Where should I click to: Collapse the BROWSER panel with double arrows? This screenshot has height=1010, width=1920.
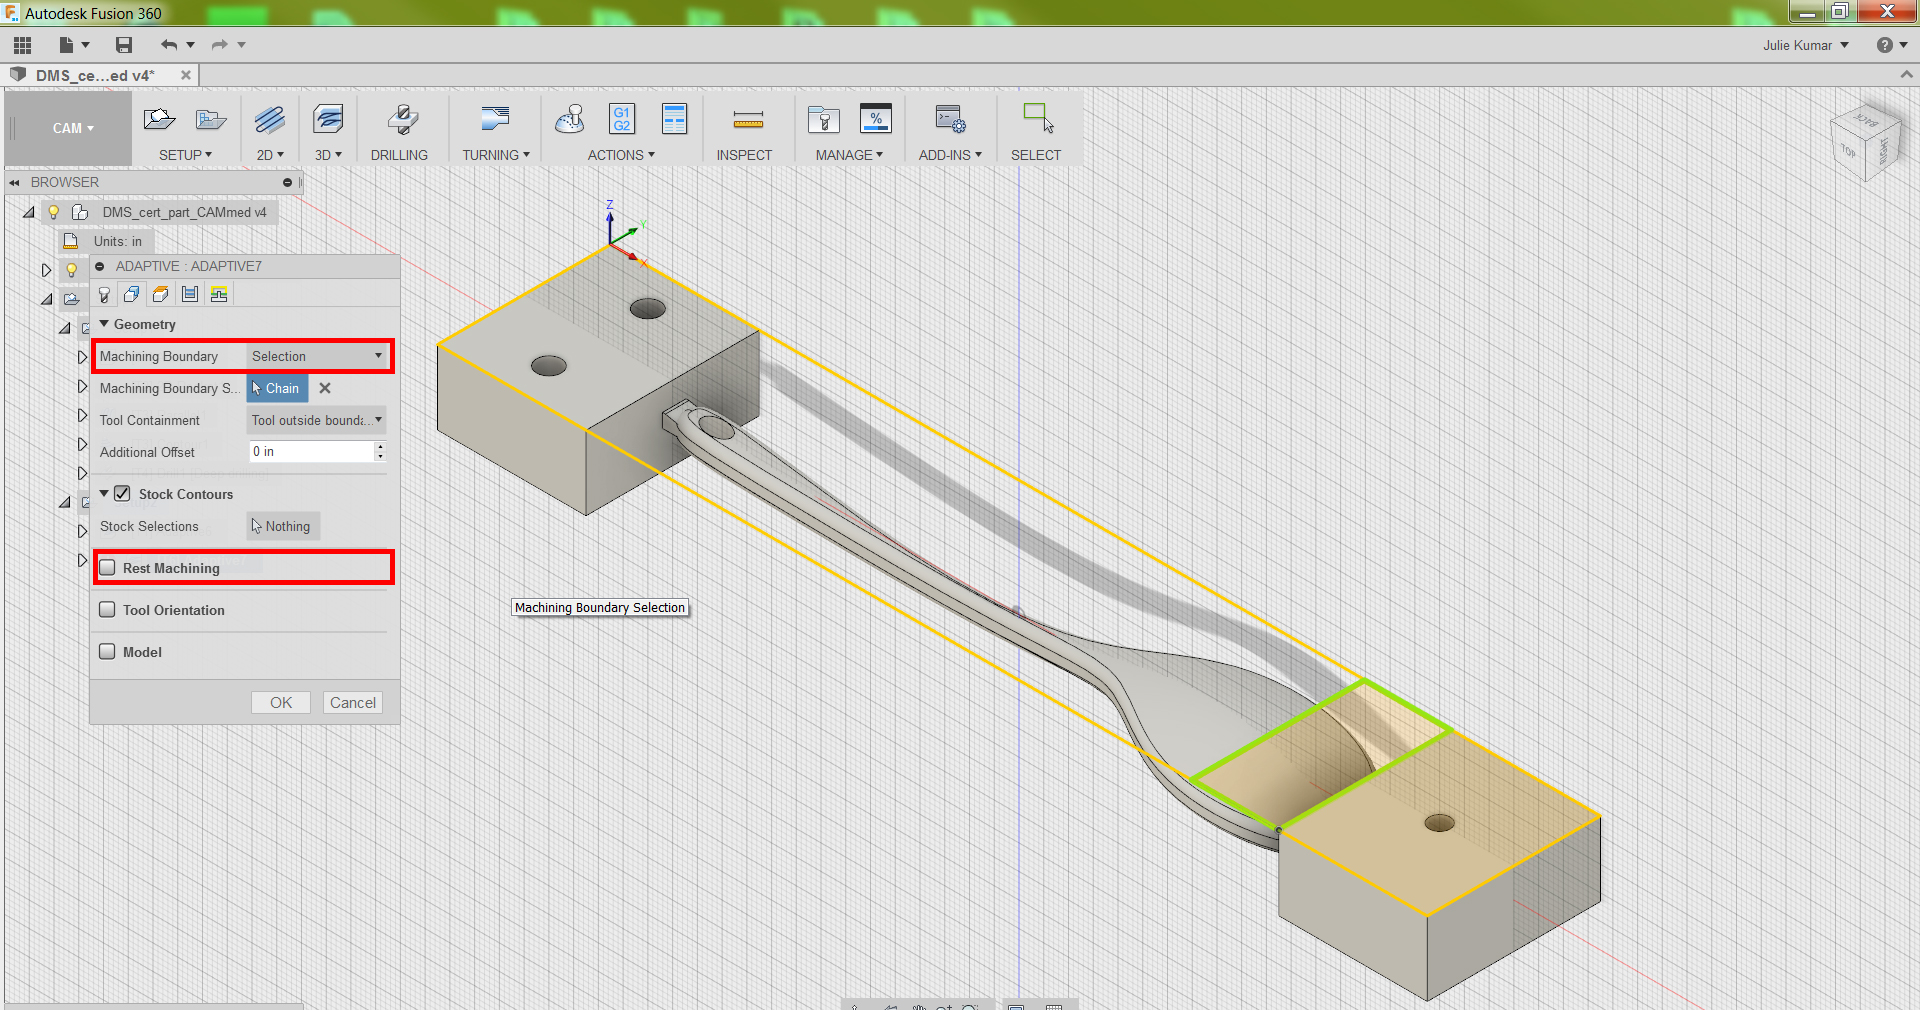(x=15, y=182)
